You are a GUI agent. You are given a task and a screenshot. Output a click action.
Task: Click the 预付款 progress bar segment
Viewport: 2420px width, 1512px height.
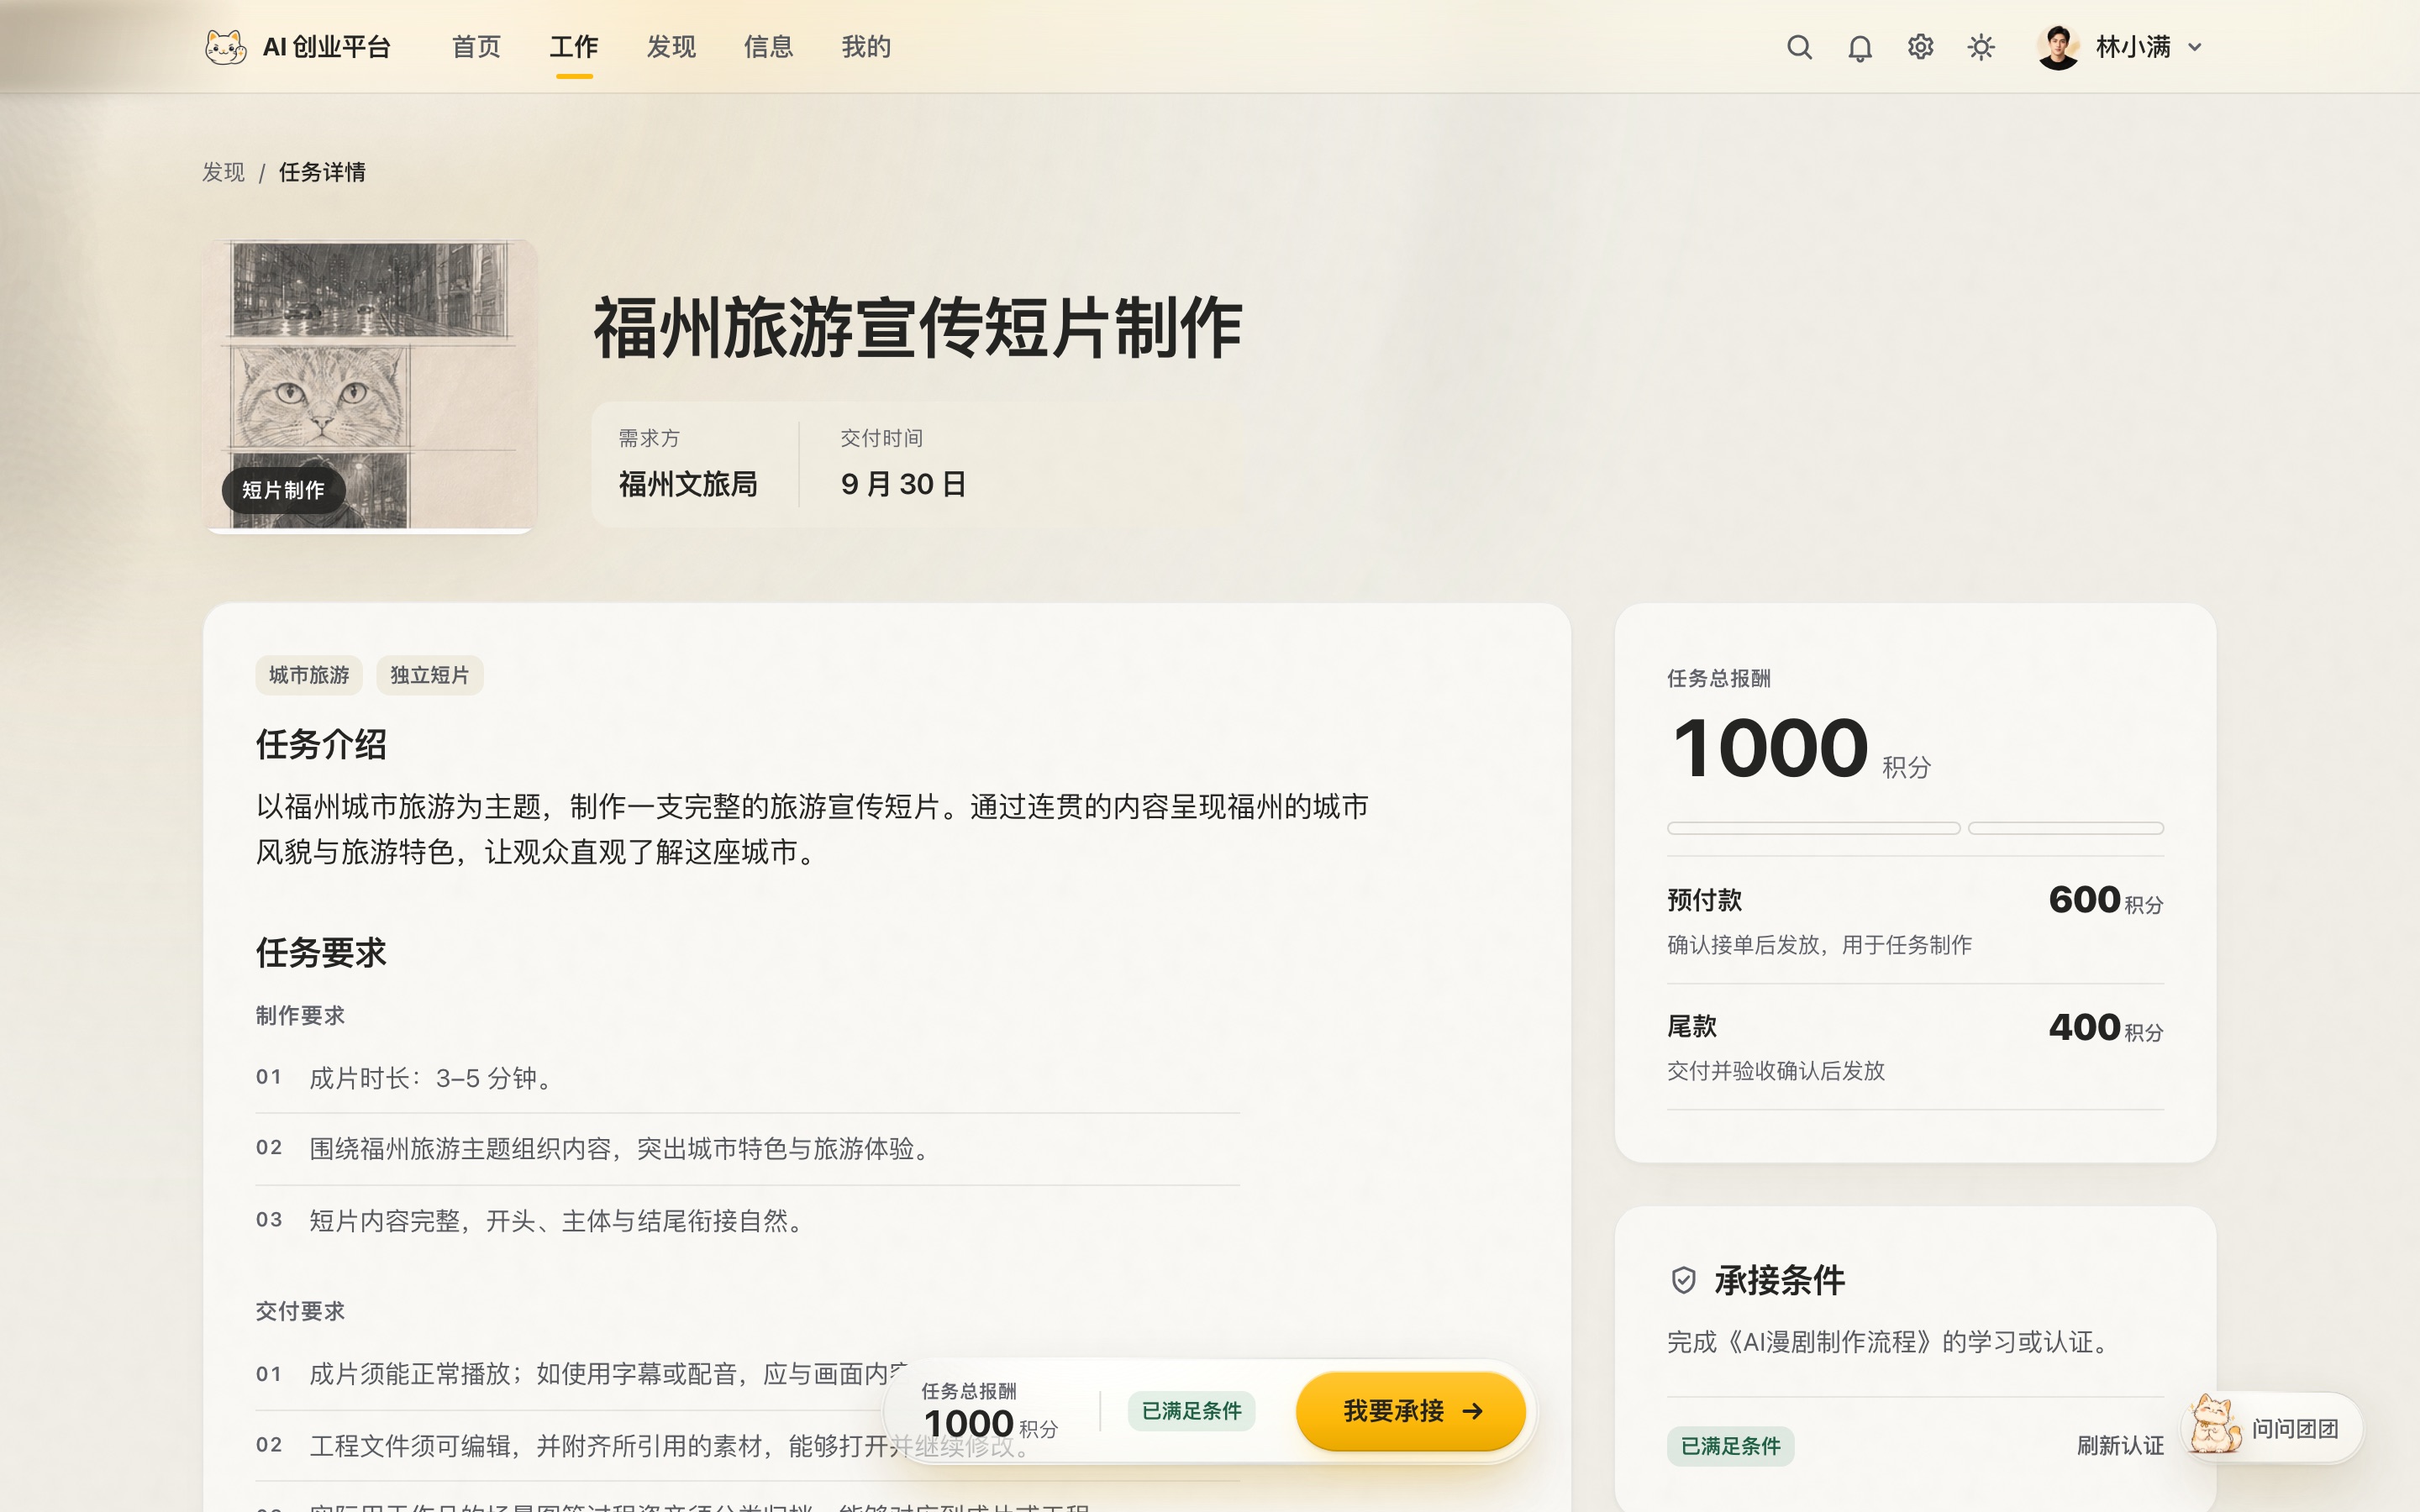coord(1813,828)
